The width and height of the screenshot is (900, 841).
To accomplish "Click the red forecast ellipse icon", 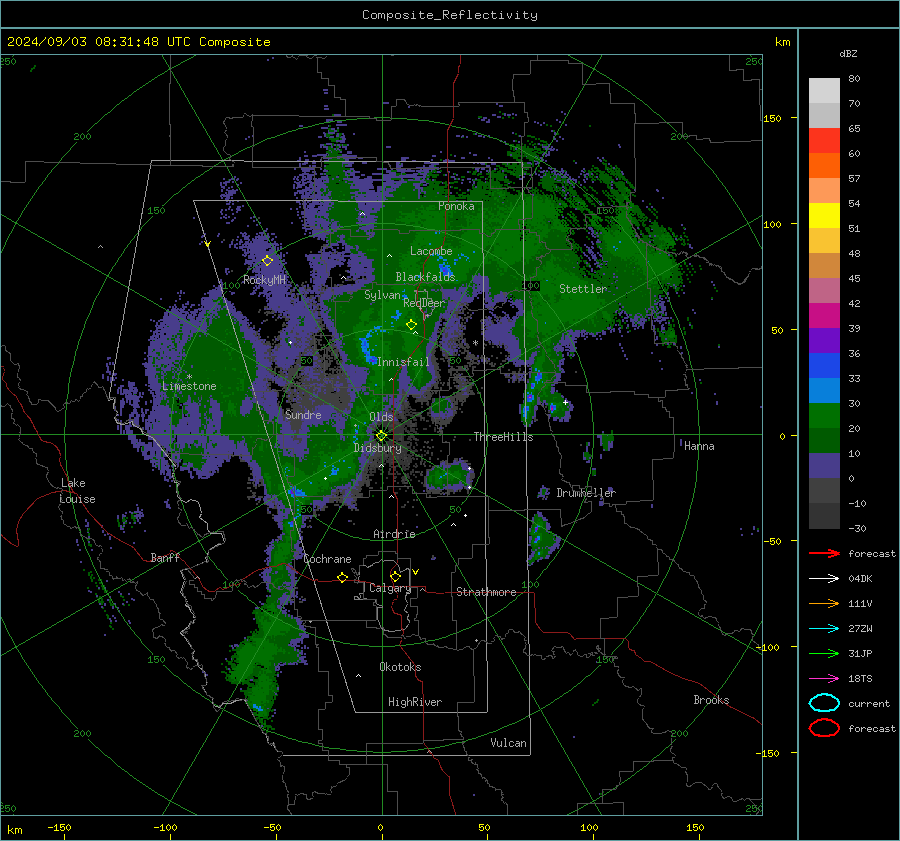I will [824, 728].
